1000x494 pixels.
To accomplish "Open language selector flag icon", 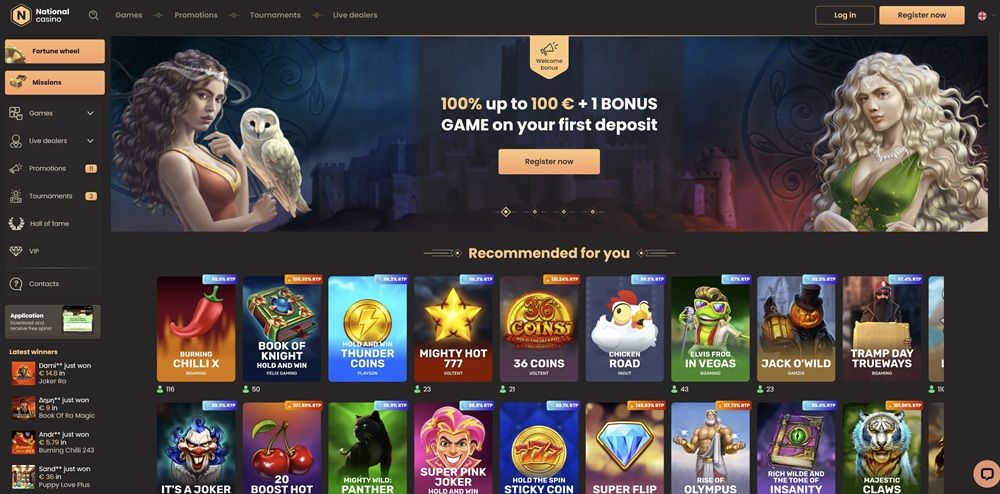I will point(982,15).
